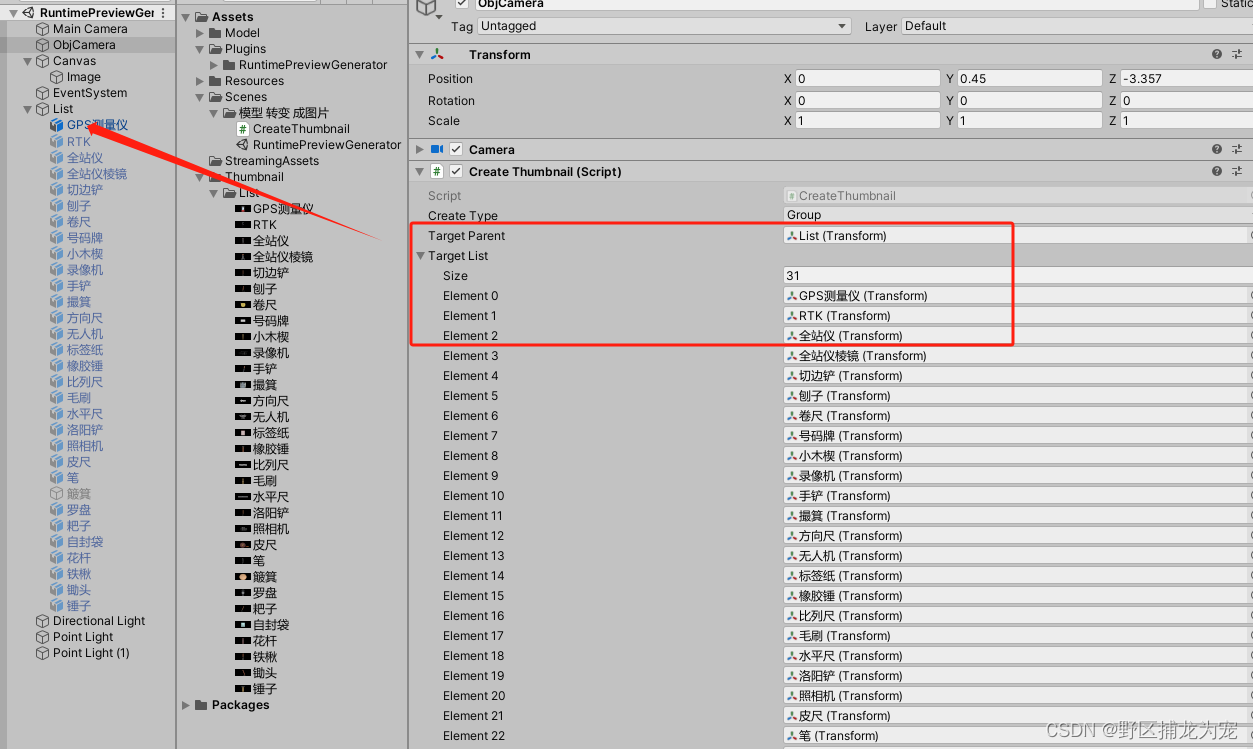Click the Canvas object cube icon
The height and width of the screenshot is (749, 1253).
click(x=43, y=61)
